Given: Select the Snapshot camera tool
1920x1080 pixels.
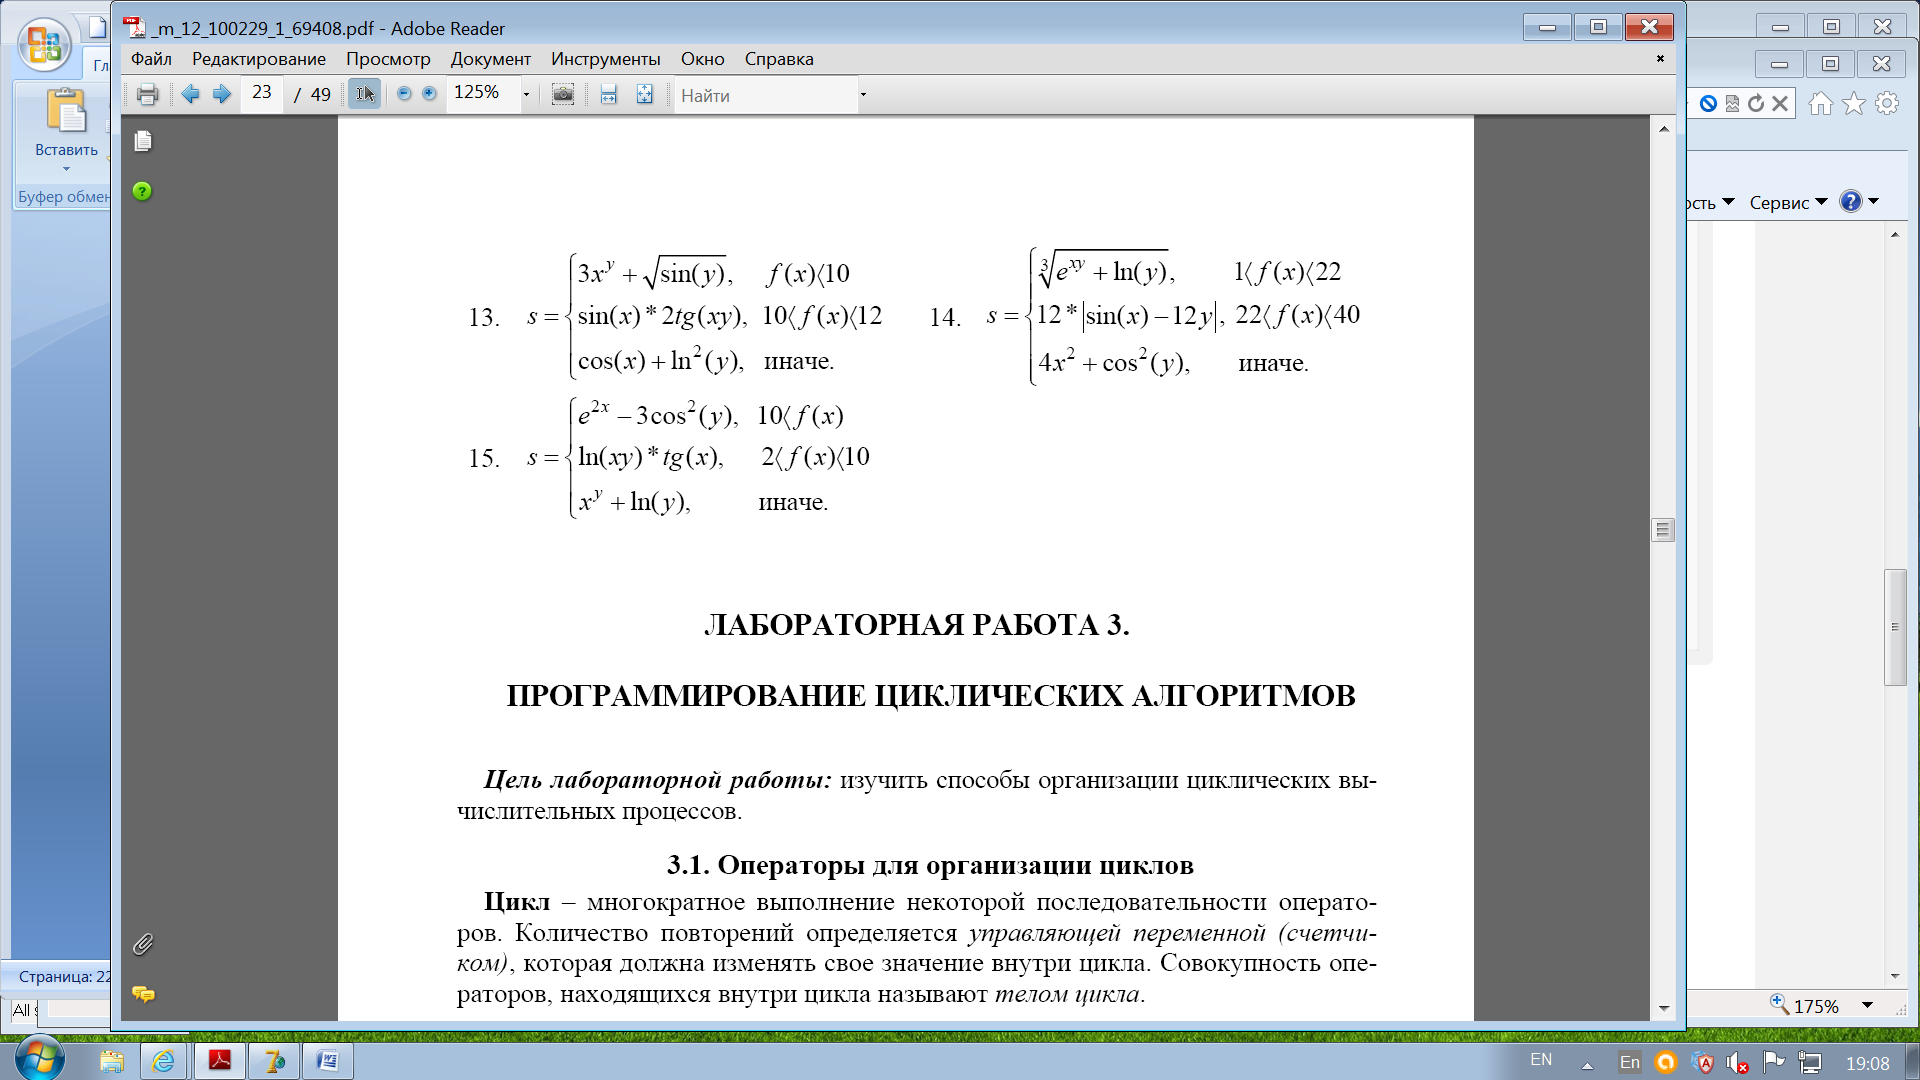Looking at the screenshot, I should click(563, 94).
